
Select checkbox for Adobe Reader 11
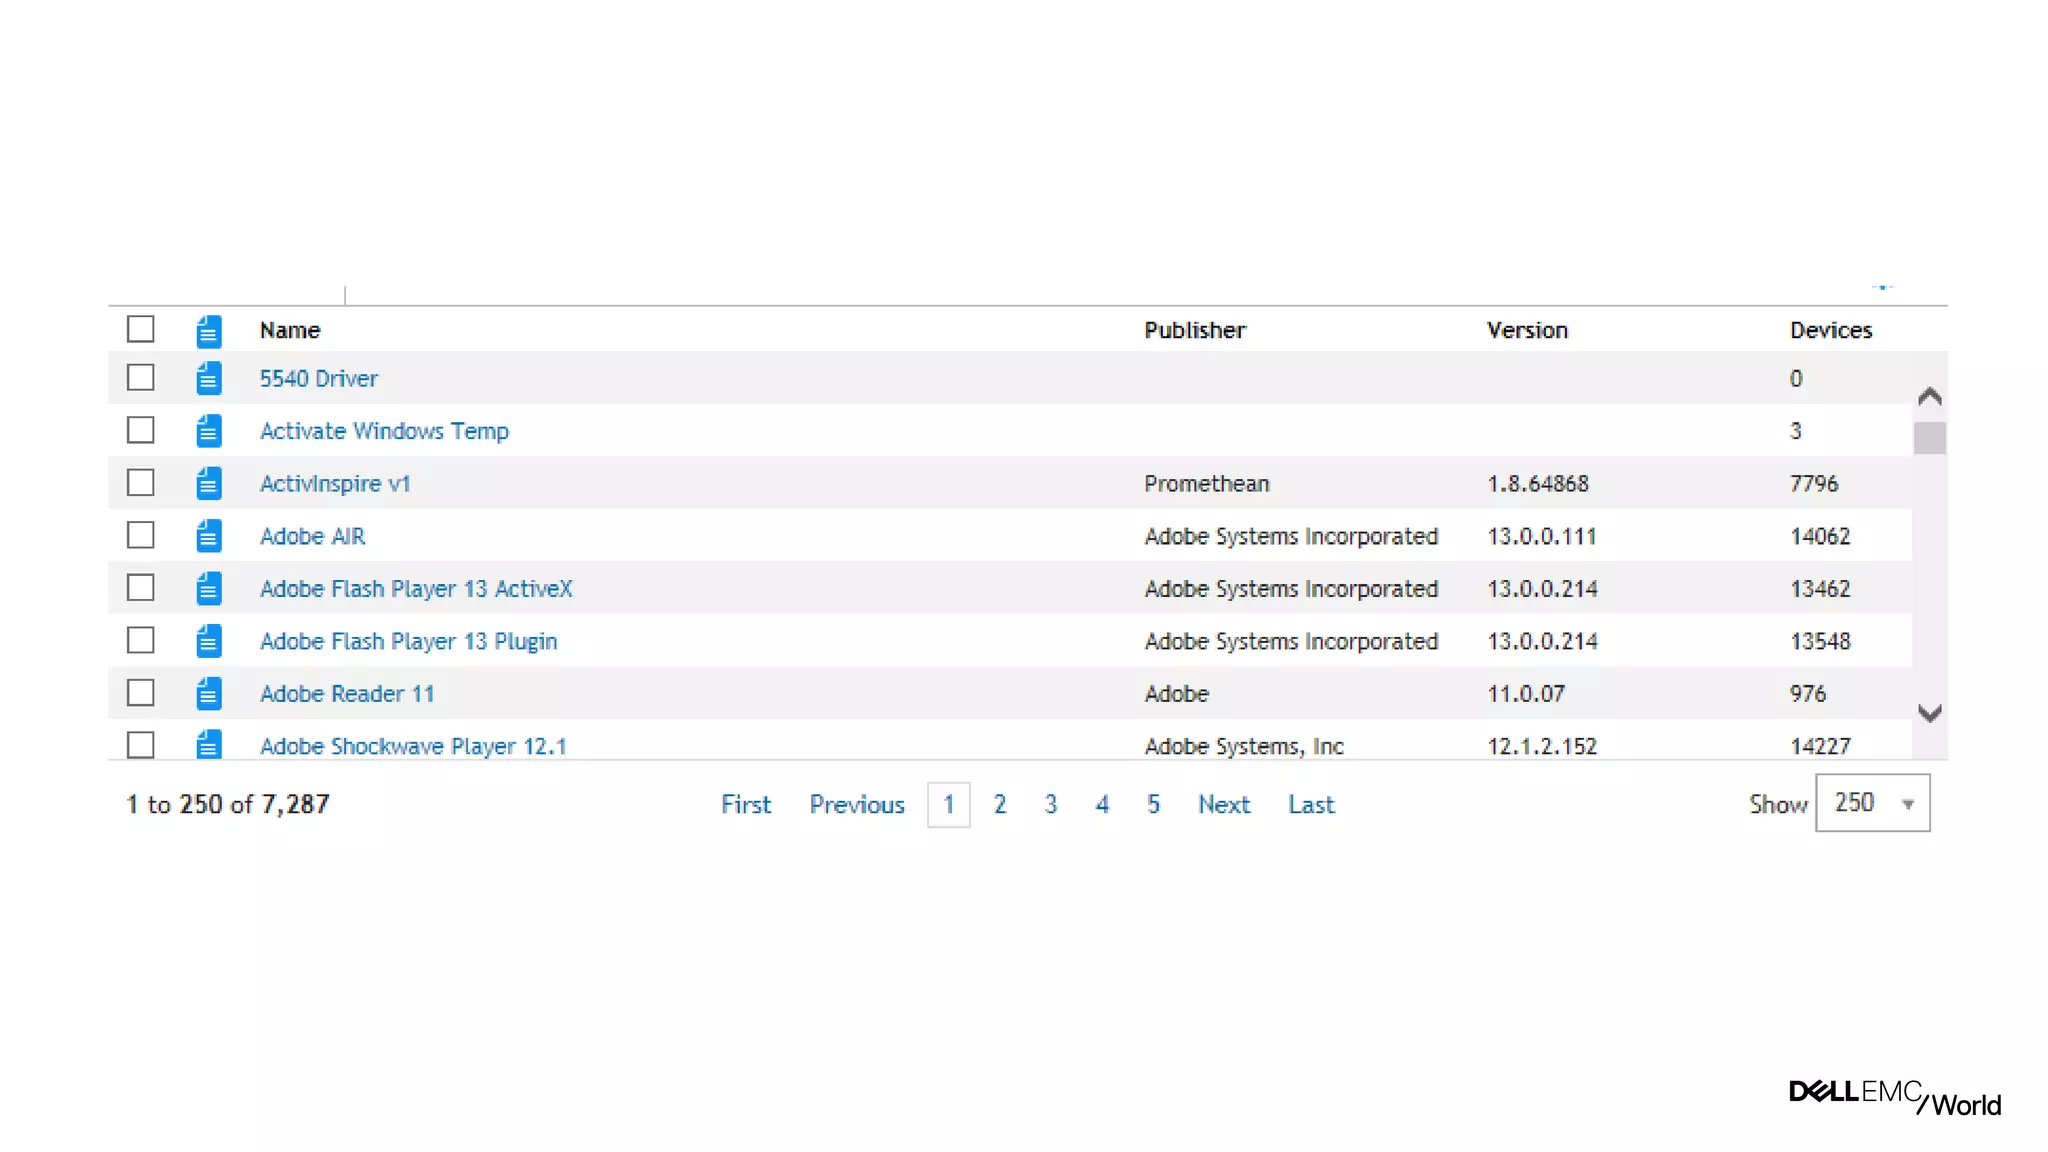click(141, 692)
